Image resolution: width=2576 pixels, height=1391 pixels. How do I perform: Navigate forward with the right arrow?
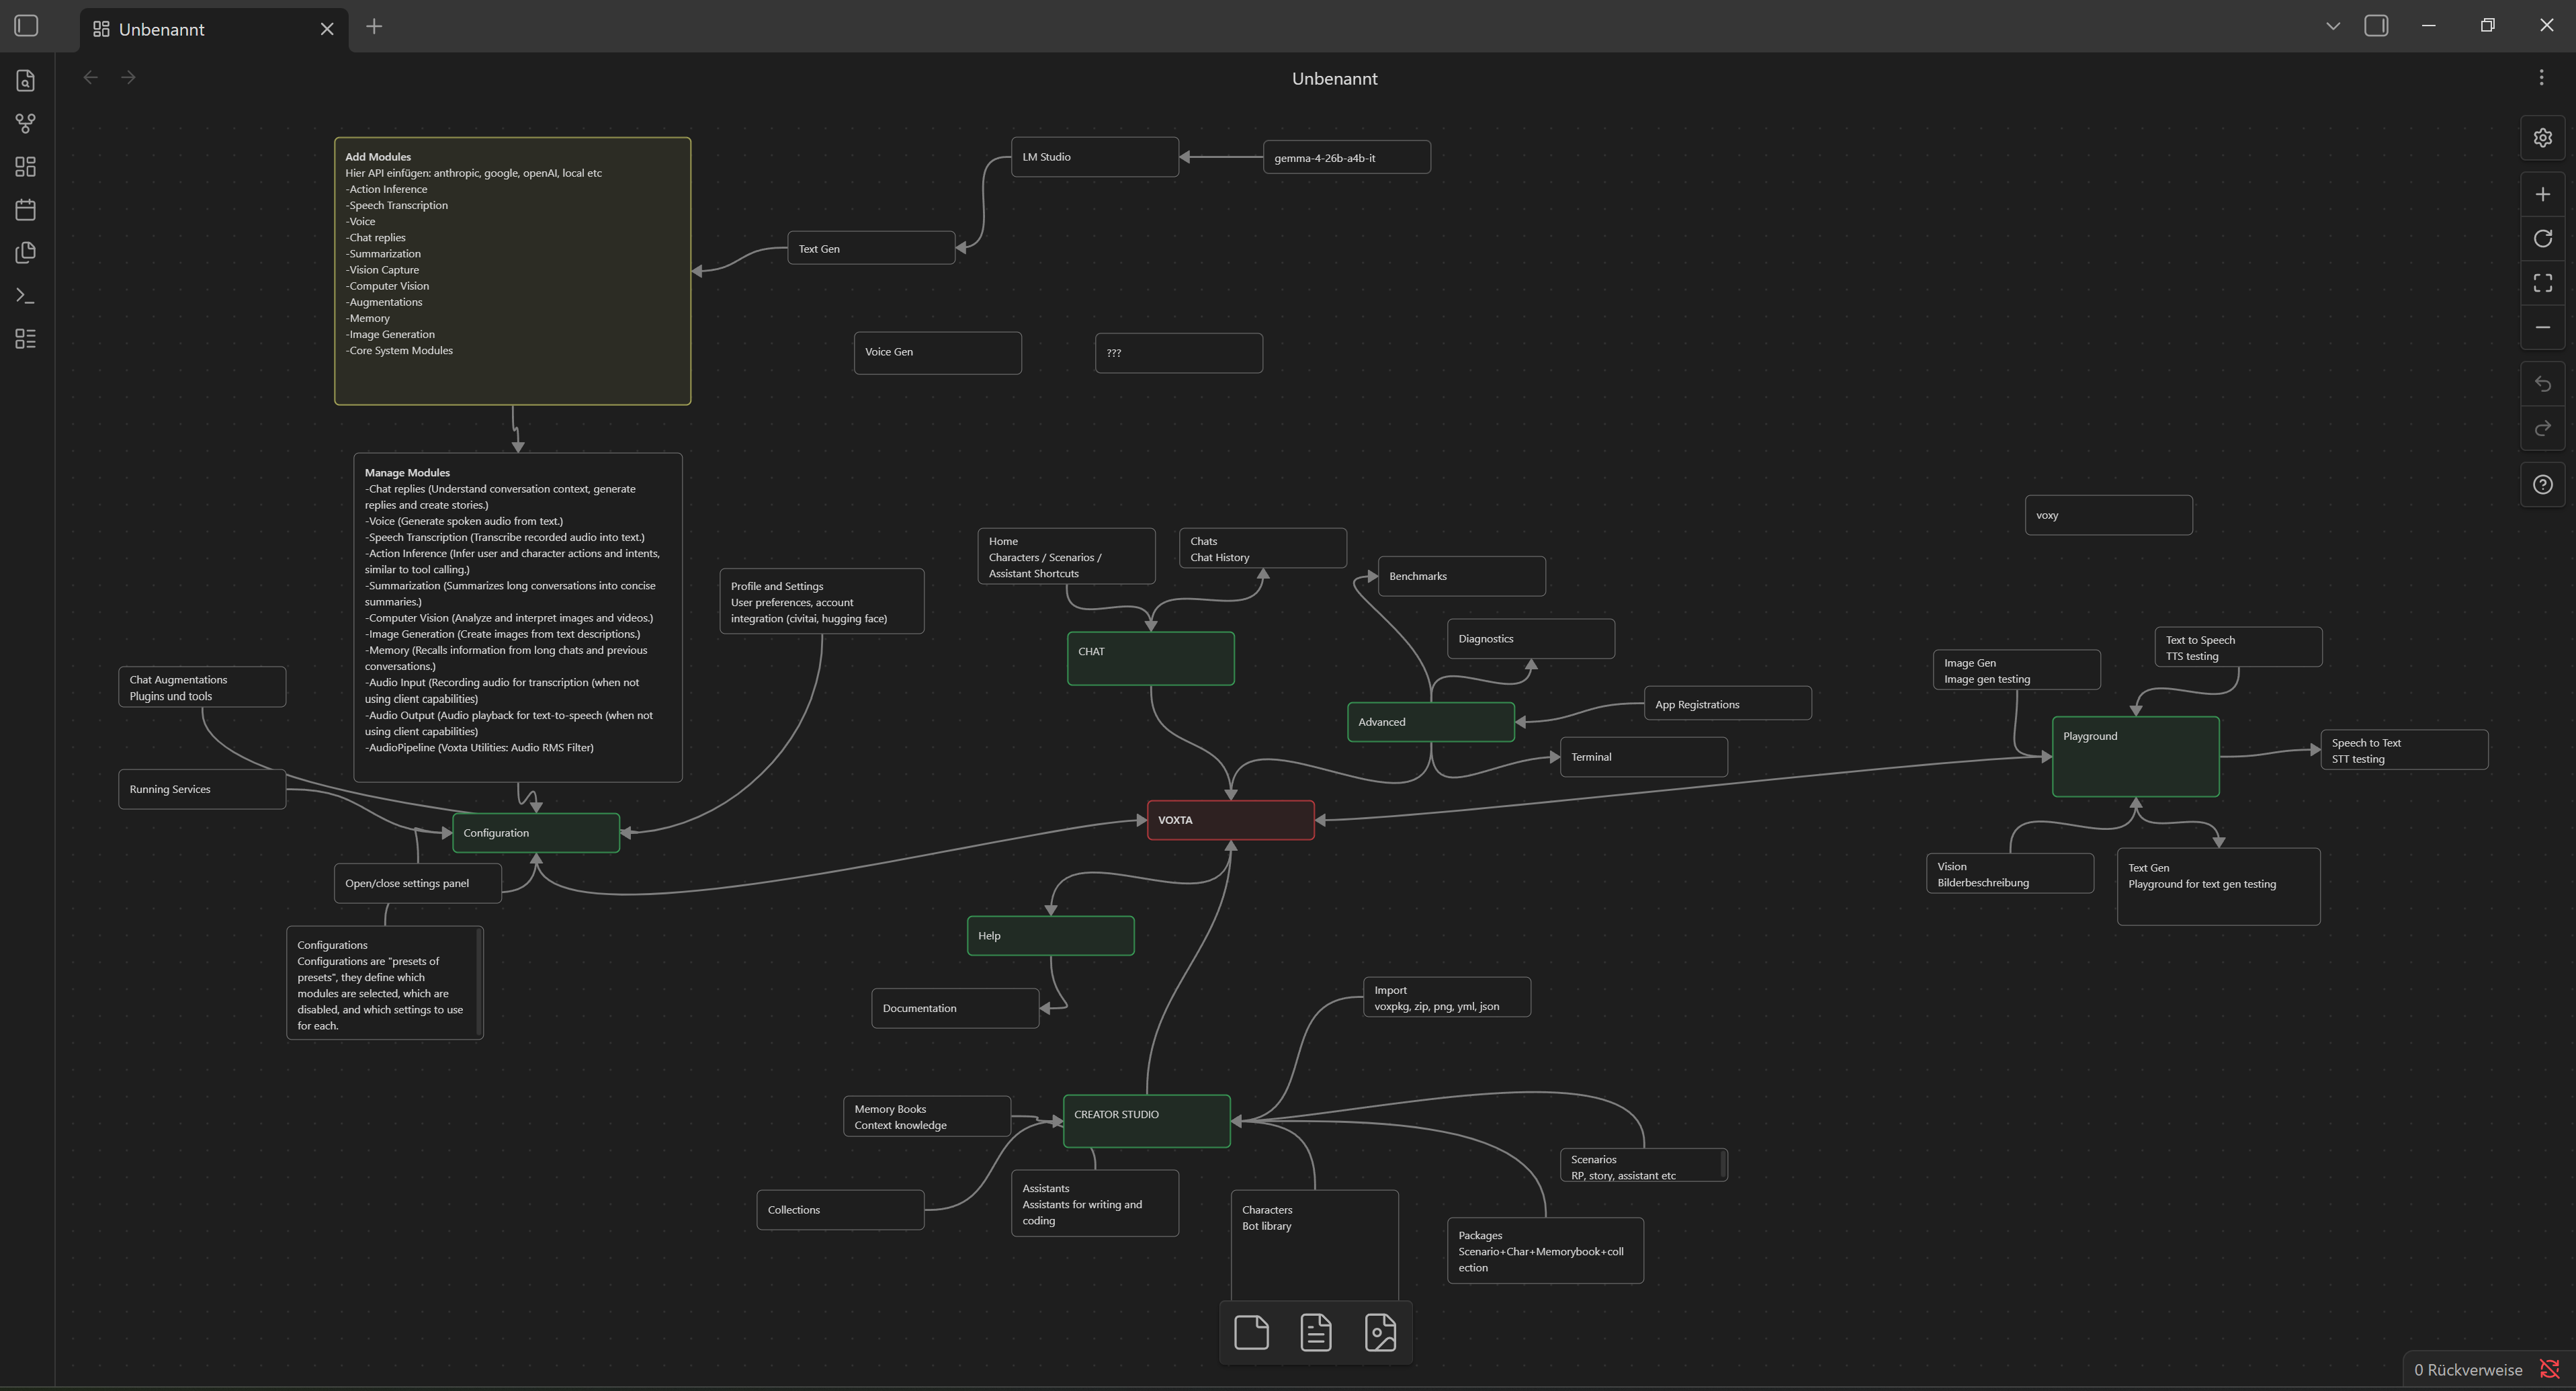[x=128, y=77]
